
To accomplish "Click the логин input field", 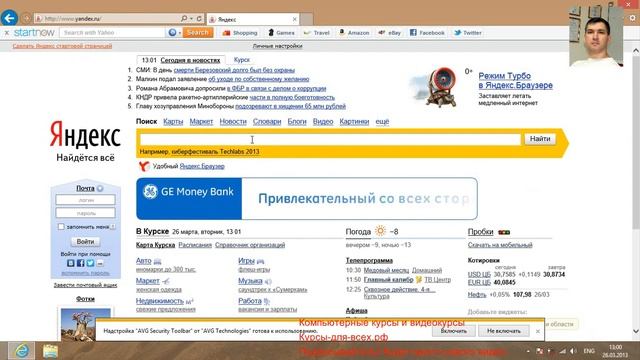I will pos(85,200).
